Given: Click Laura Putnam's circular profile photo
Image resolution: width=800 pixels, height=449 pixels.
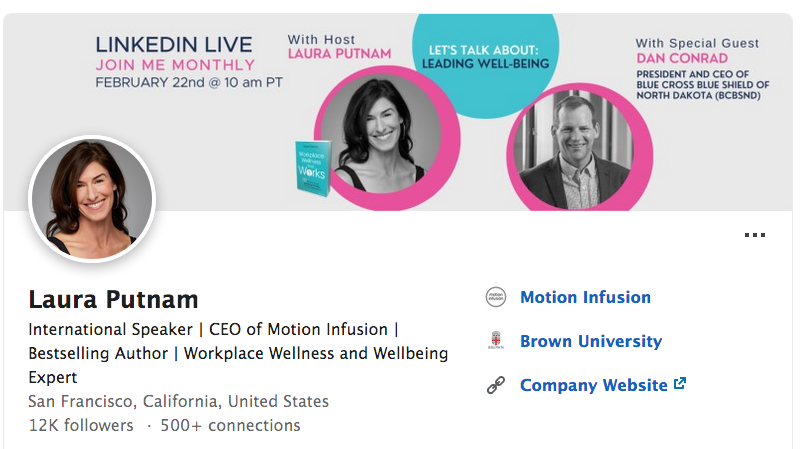Looking at the screenshot, I should [x=92, y=198].
